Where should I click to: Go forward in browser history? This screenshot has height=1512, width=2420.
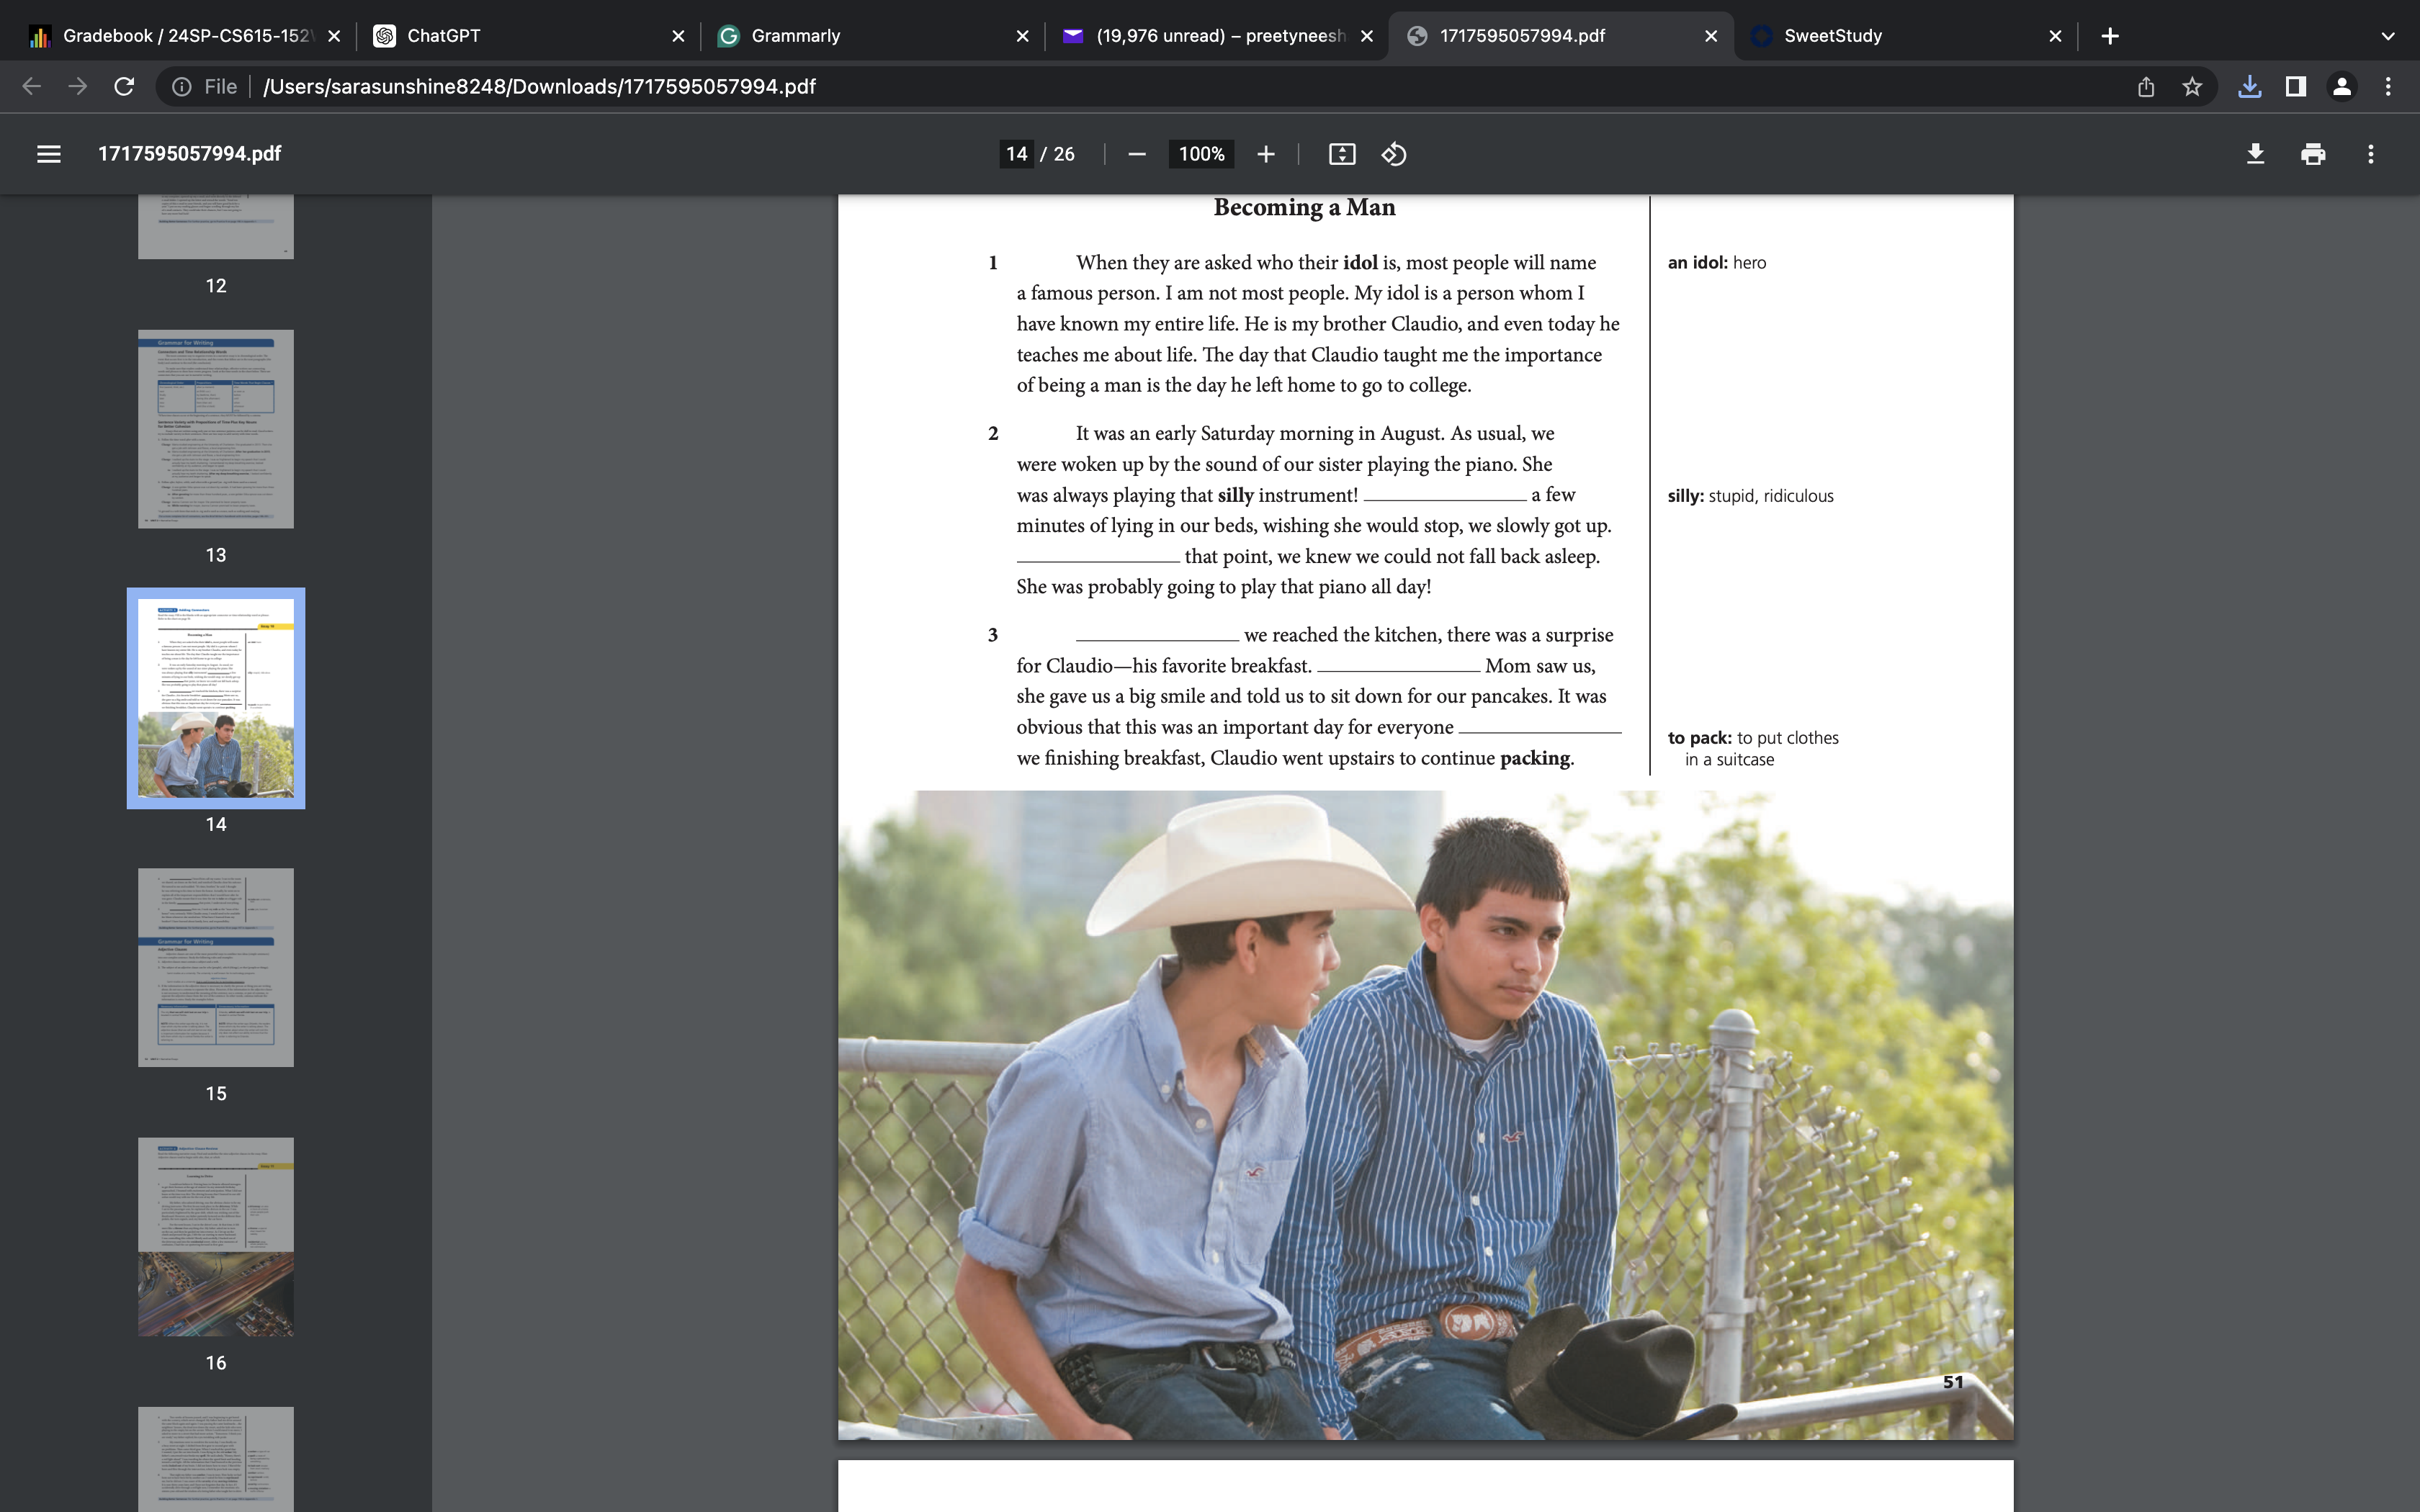(78, 87)
